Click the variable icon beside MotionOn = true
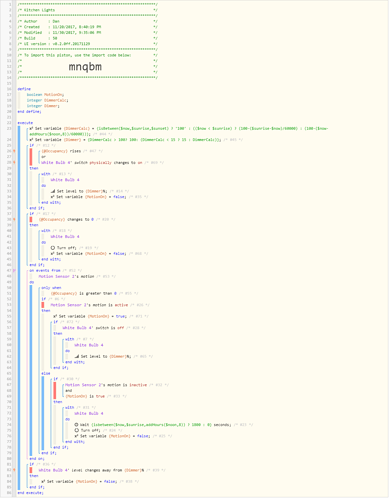The width and height of the screenshot is (390, 500). (55, 316)
